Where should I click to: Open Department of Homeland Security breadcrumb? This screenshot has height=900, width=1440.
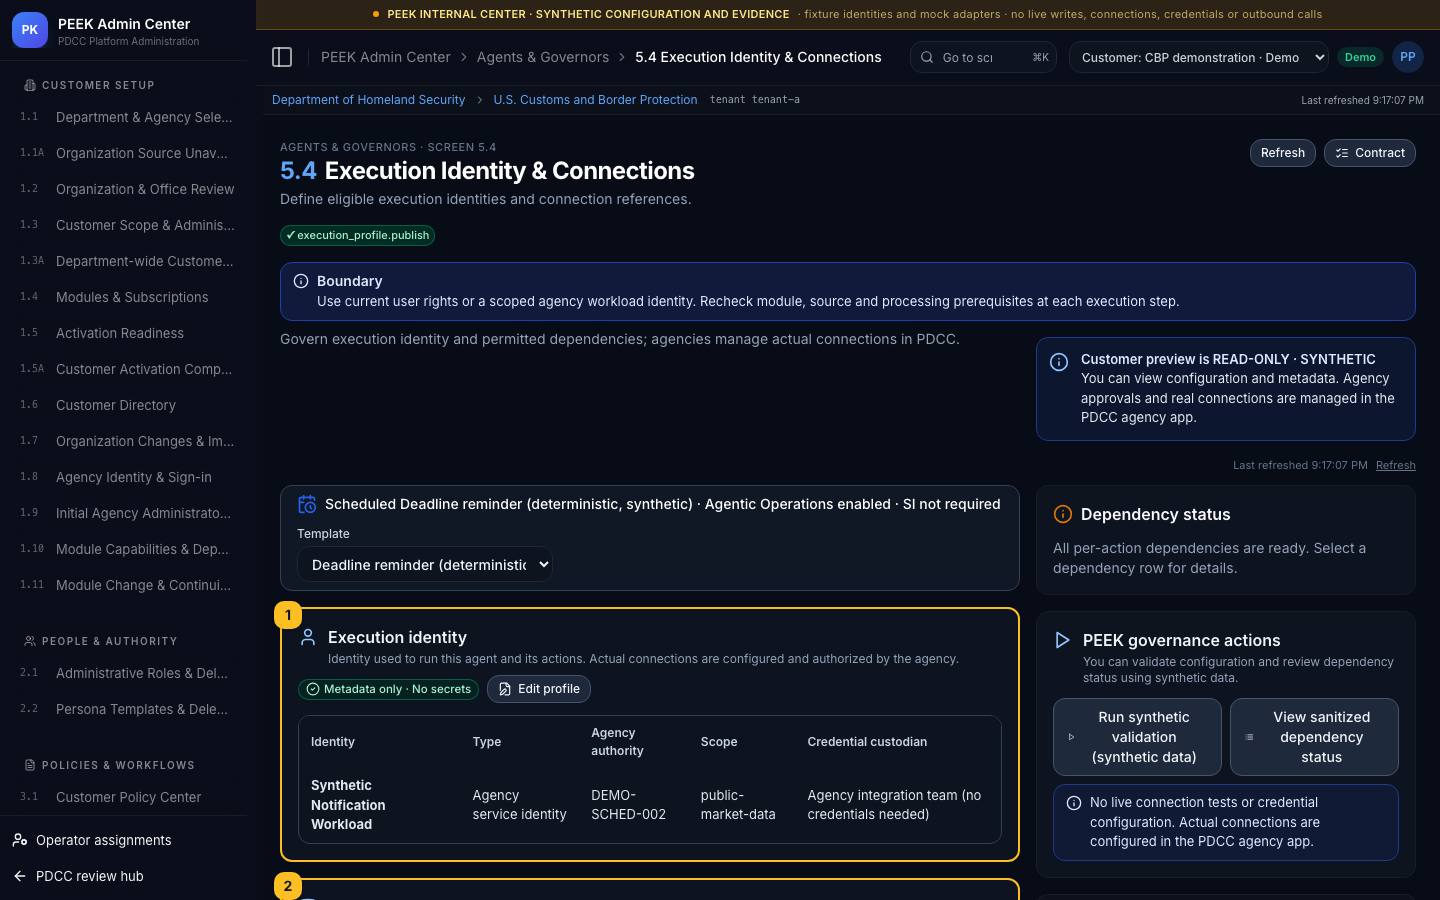[x=368, y=100]
